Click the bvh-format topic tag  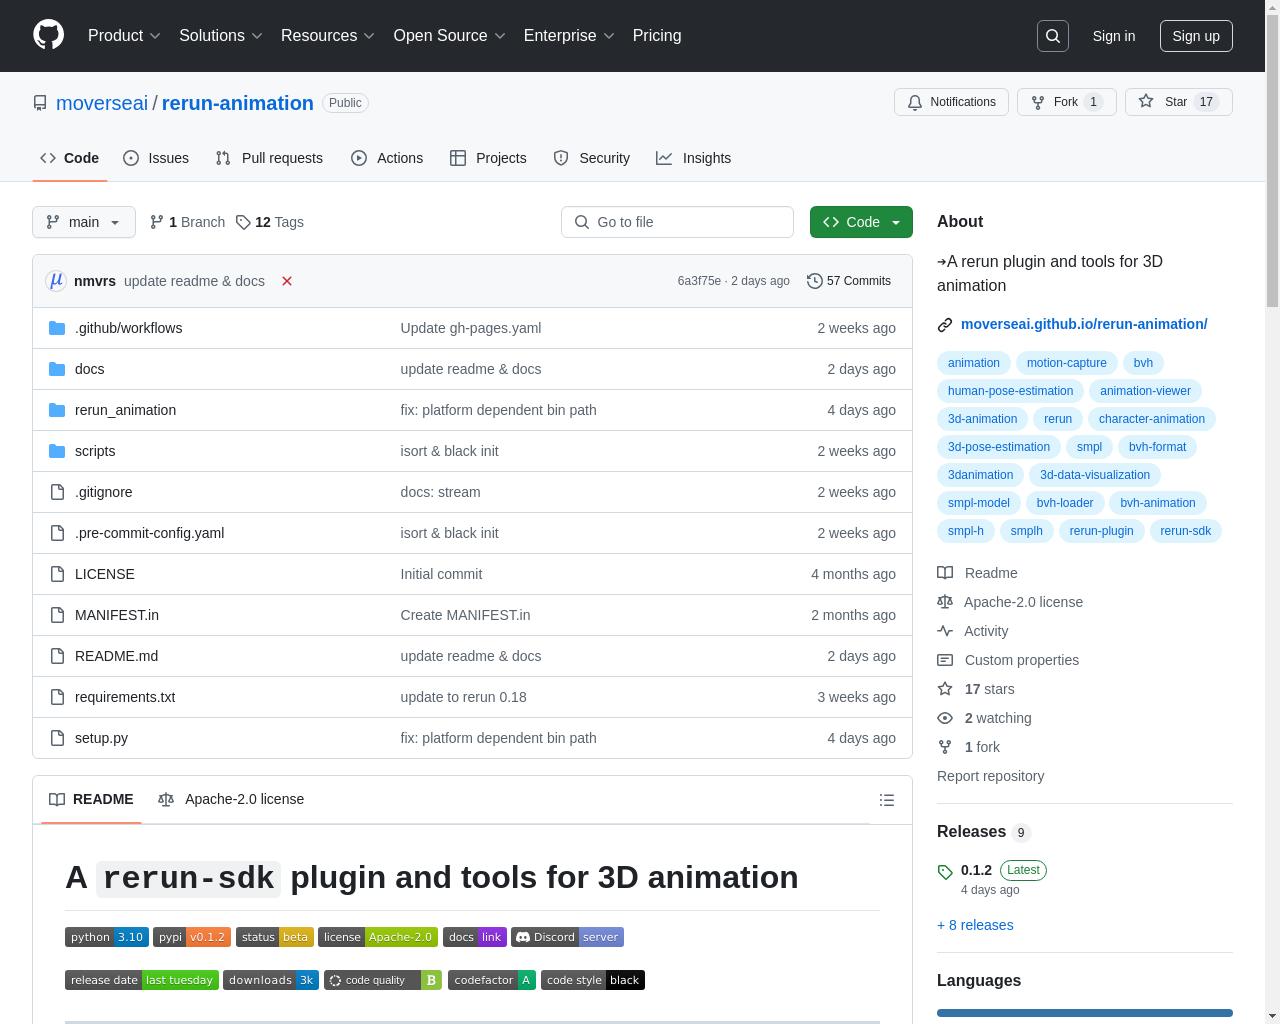[x=1157, y=447]
